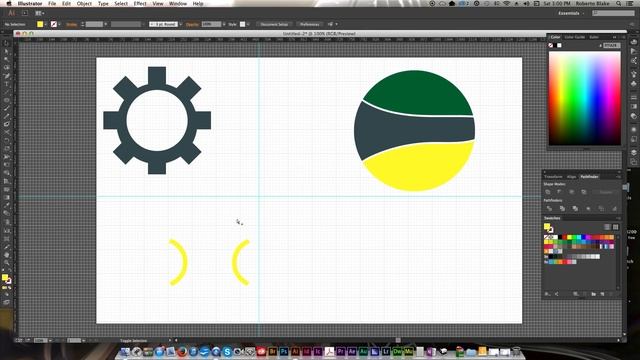Open the View menu

[x=158, y=4]
